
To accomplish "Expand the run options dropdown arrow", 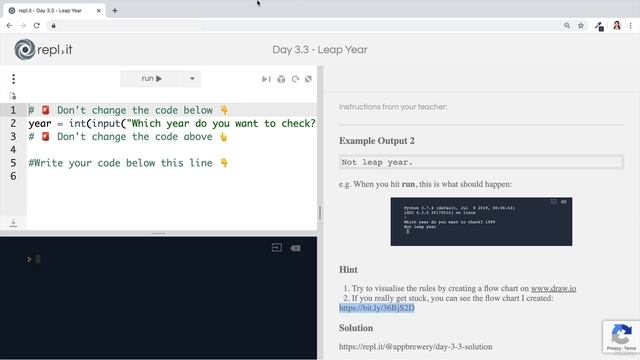I will coord(192,78).
